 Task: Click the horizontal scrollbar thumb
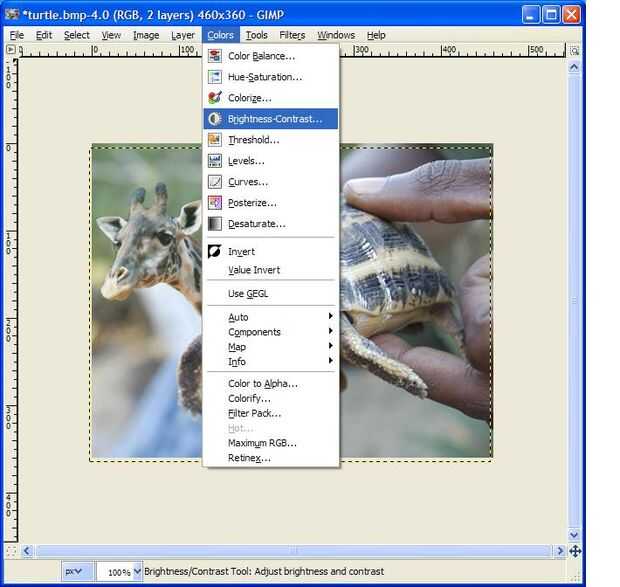[293, 551]
